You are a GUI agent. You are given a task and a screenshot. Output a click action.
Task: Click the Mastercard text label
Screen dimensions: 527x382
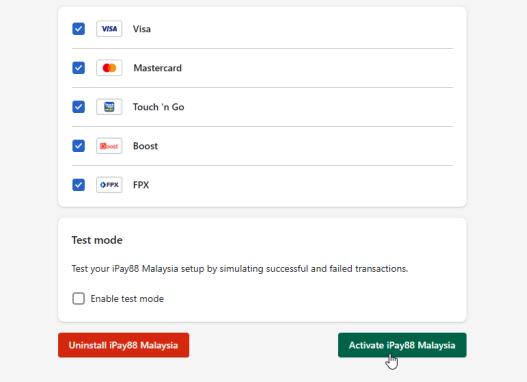coord(157,68)
